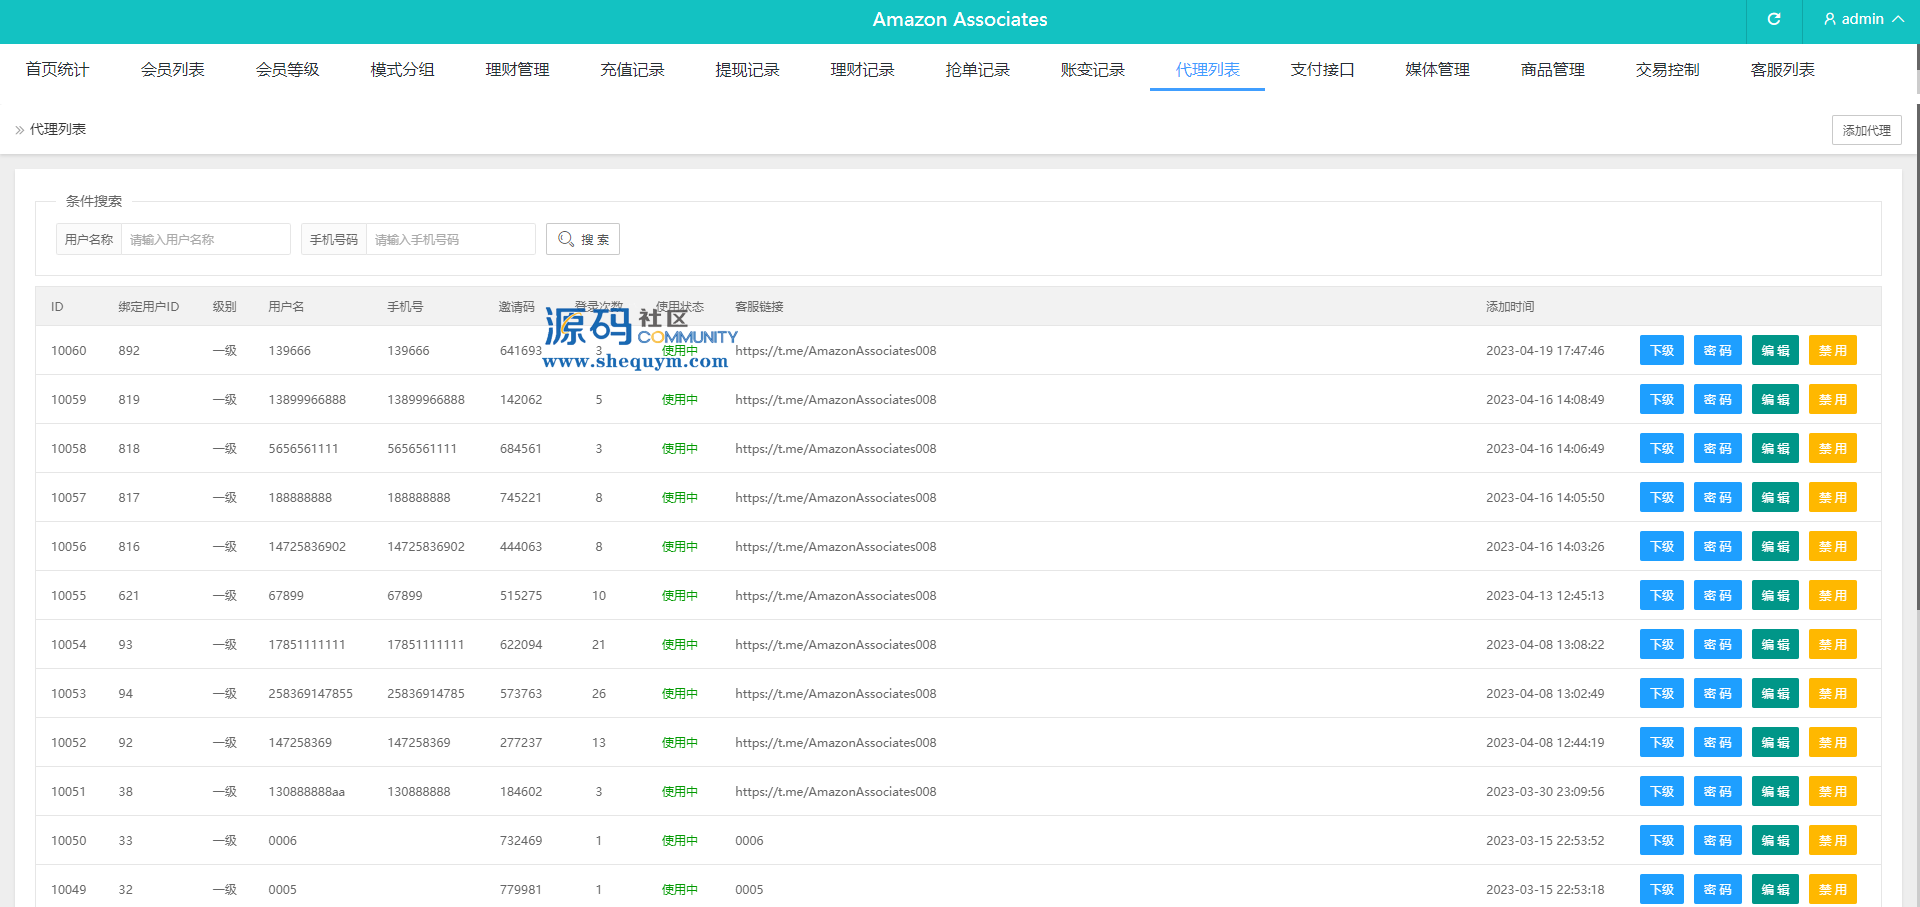This screenshot has width=1920, height=907.
Task: Click 下级 for agent ID 10059
Action: tap(1662, 399)
